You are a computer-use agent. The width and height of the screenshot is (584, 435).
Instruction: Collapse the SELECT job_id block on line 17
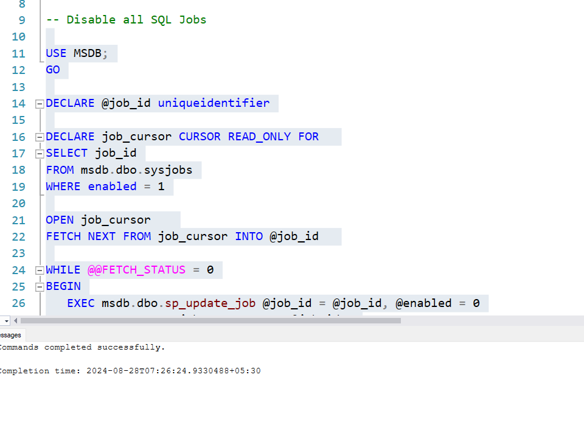point(39,154)
